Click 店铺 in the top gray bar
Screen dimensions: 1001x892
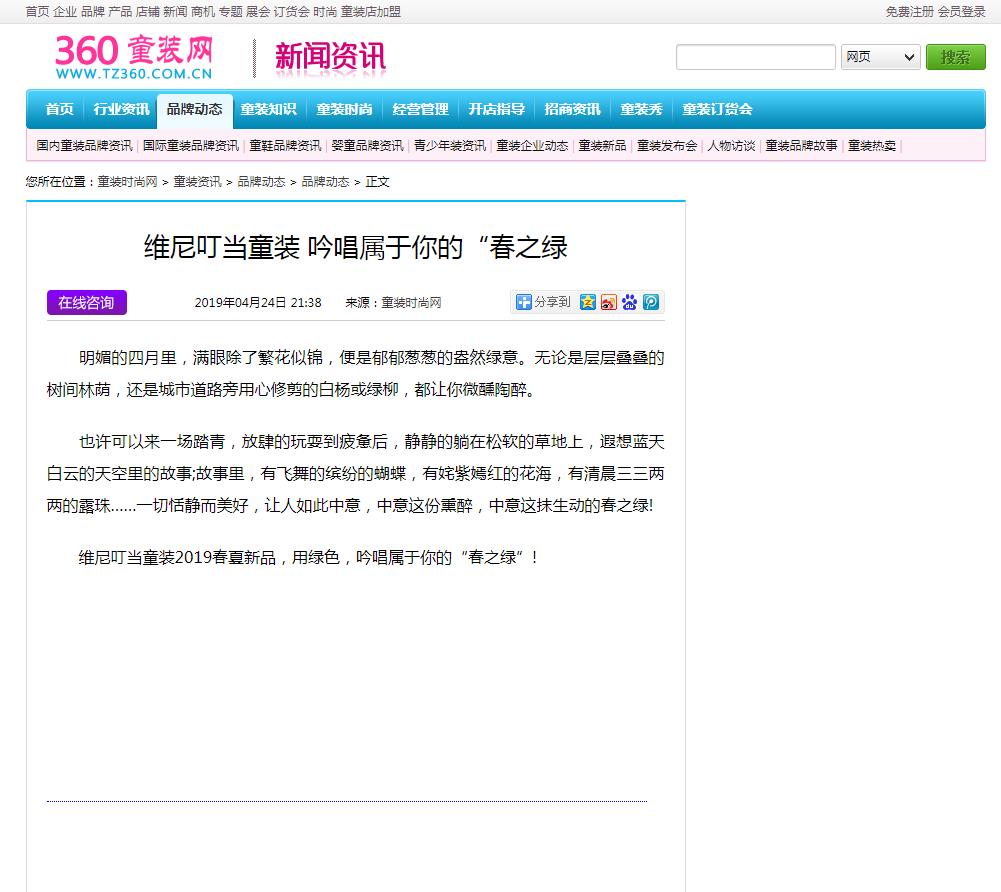click(x=147, y=11)
